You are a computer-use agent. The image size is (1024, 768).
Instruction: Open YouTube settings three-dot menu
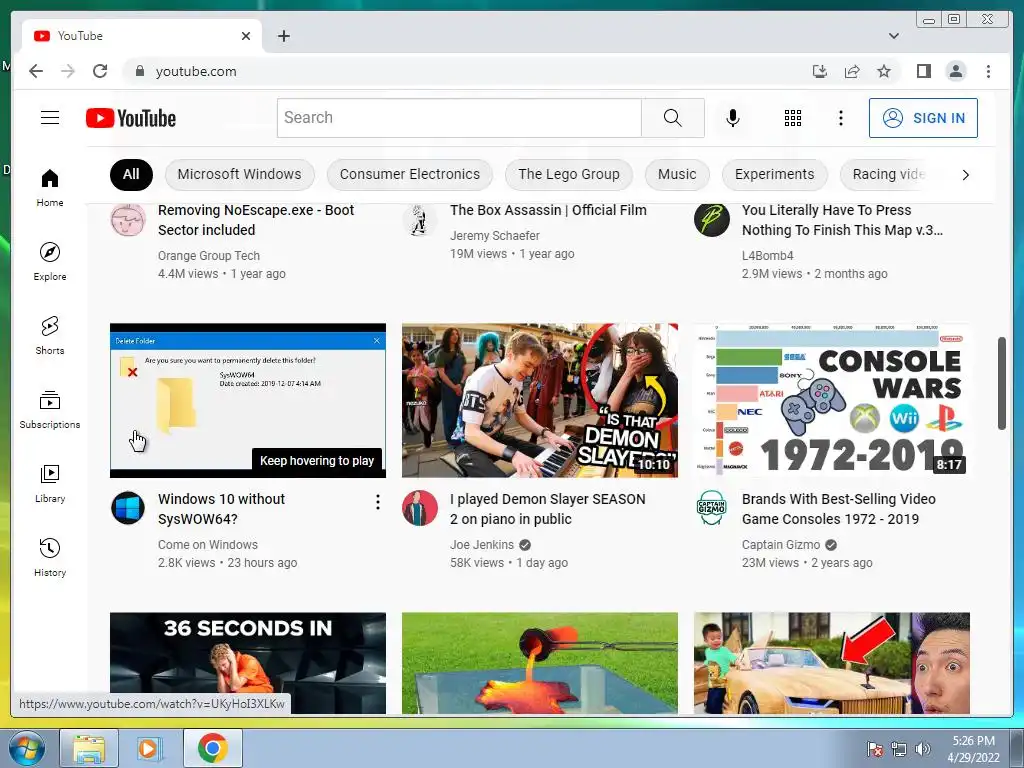[840, 118]
